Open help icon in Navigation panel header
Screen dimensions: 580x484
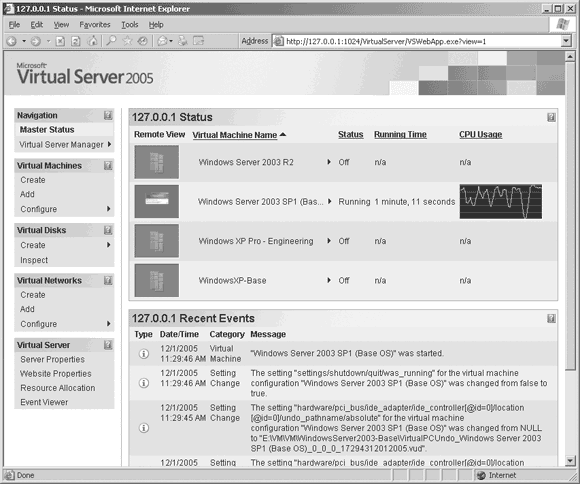pos(108,115)
